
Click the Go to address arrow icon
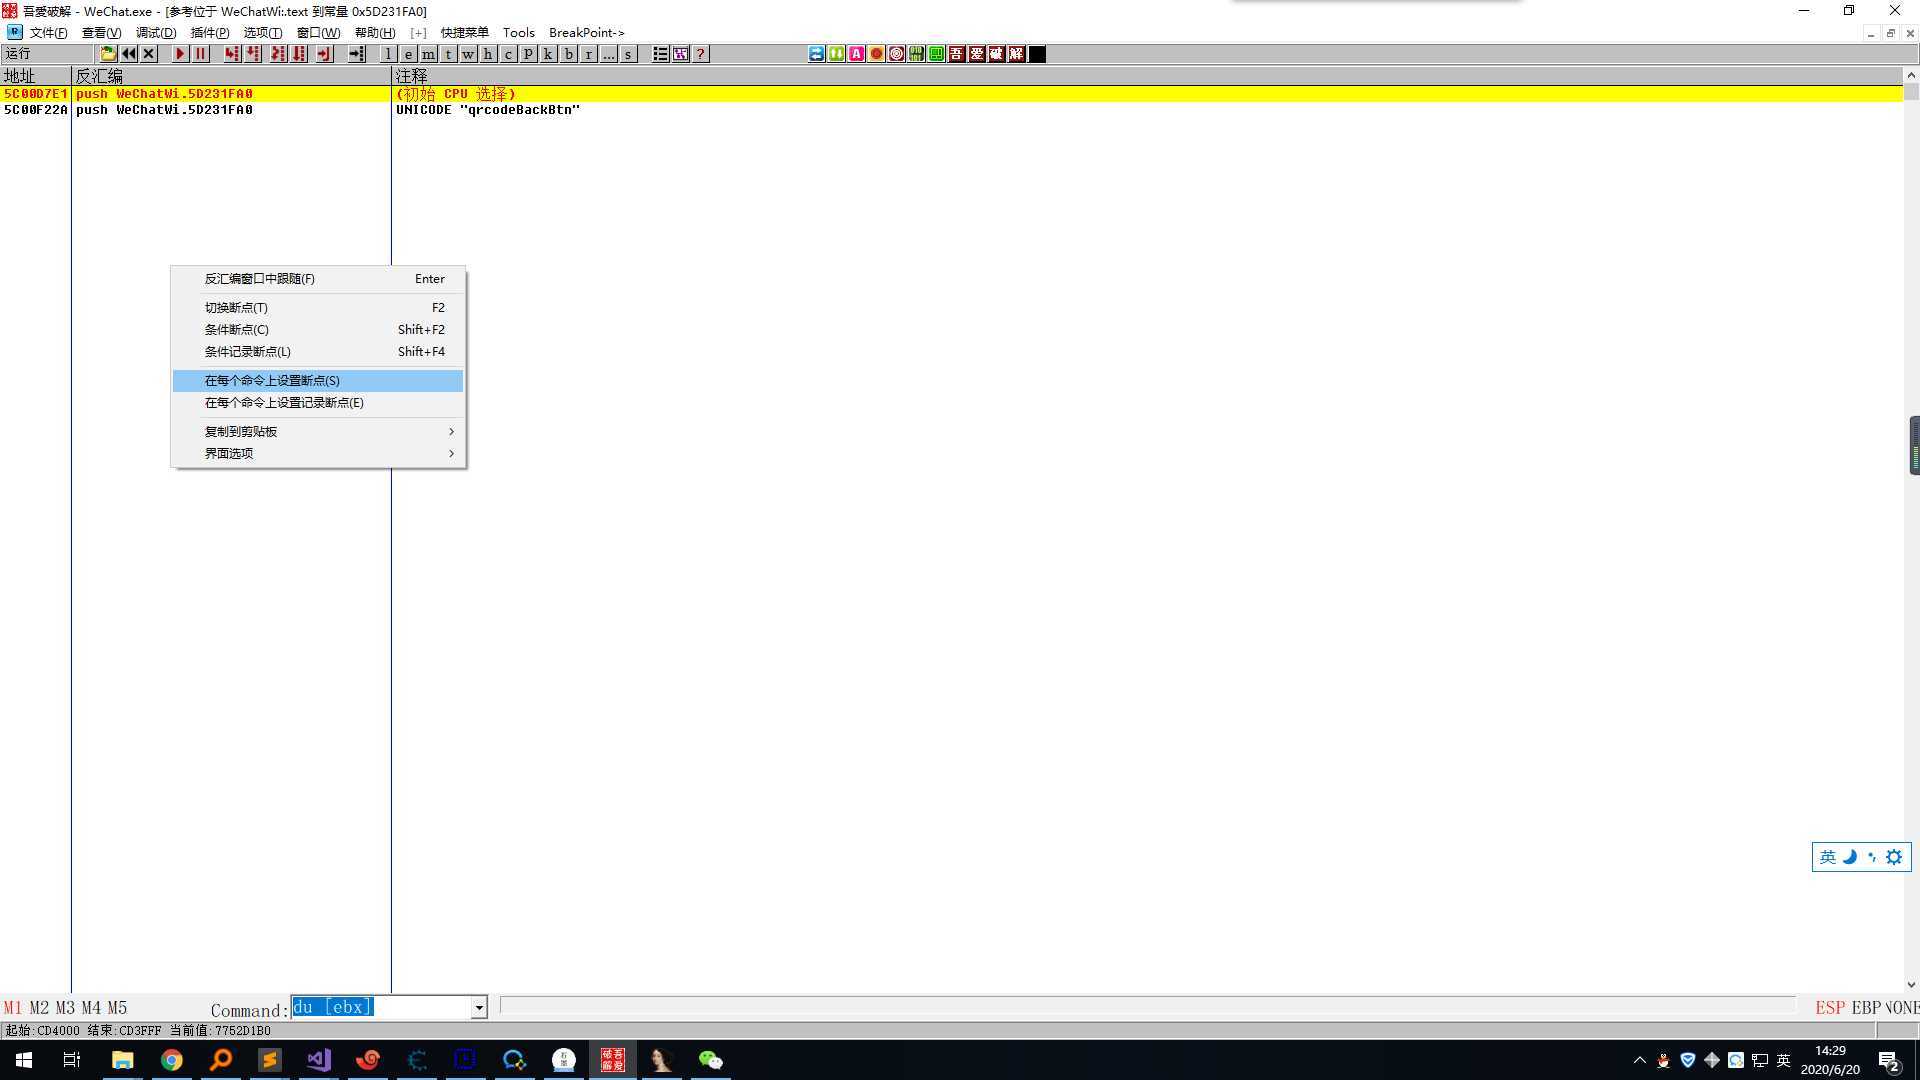click(x=356, y=54)
